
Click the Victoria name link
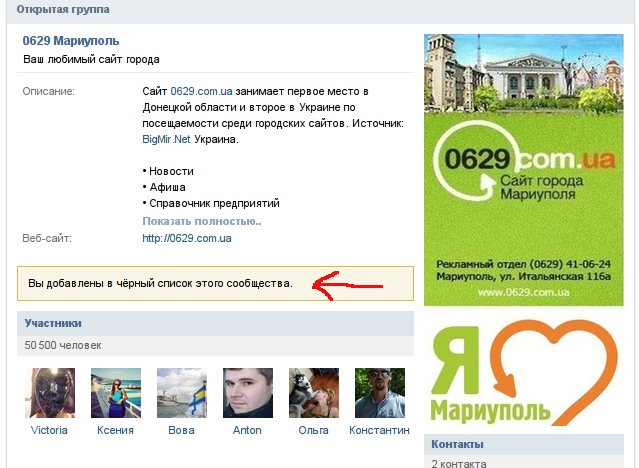click(49, 430)
